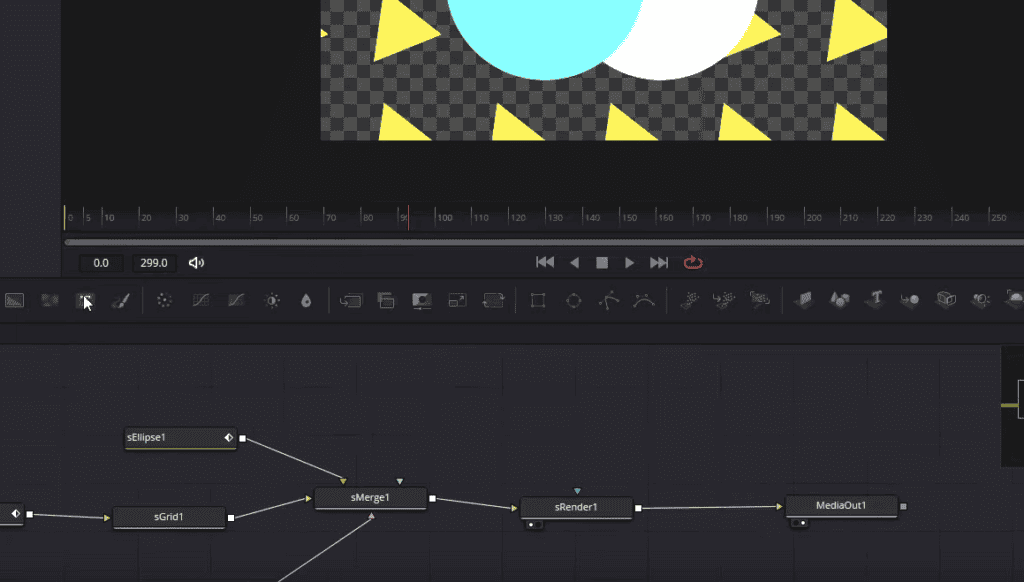Add a Matte Control node
This screenshot has height=582, width=1024.
pos(421,300)
